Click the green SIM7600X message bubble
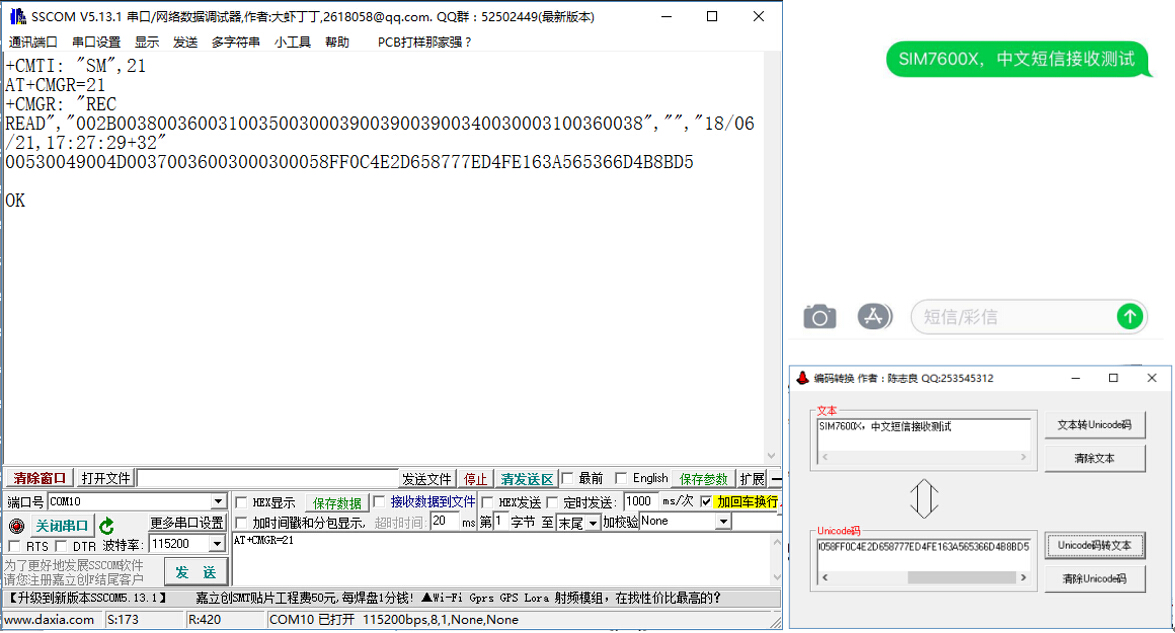The height and width of the screenshot is (633, 1175). [x=1017, y=59]
